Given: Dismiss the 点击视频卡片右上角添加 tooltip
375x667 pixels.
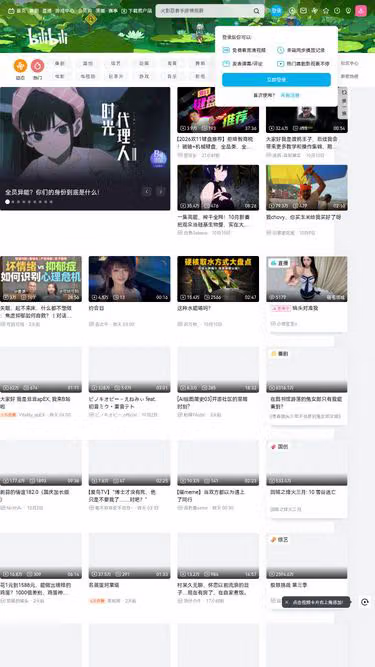Looking at the screenshot, I should (x=287, y=602).
